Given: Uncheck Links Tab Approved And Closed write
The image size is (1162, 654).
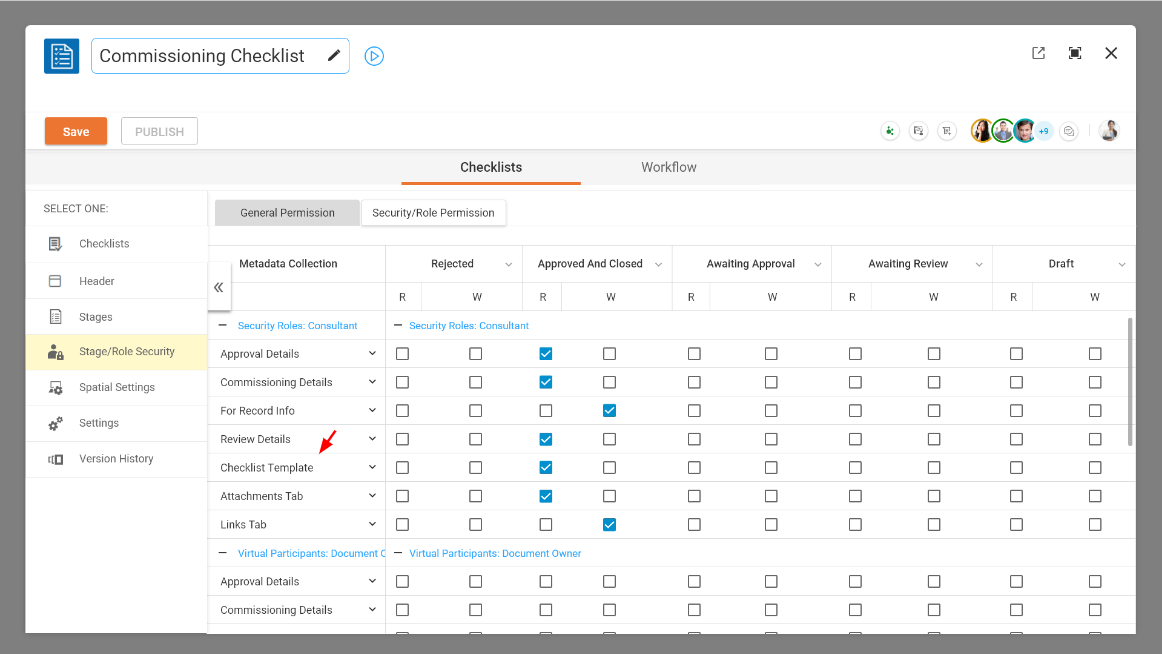Looking at the screenshot, I should 609,524.
